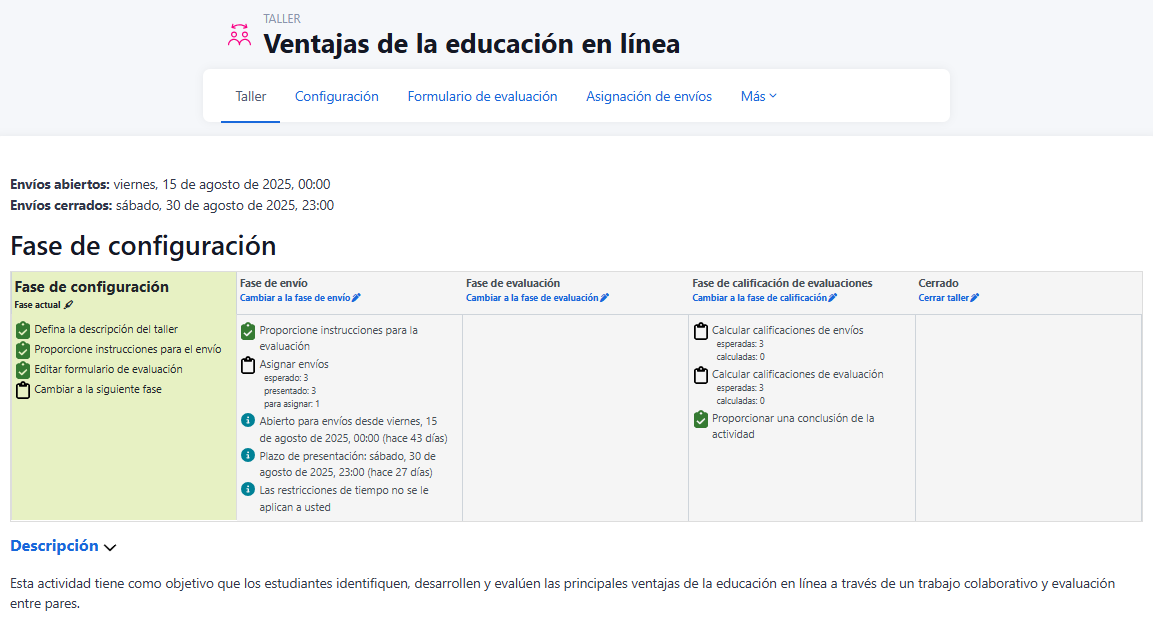Screen dimensions: 1153x619
Task: Switch to the 'Configuración' tab
Action: click(336, 97)
